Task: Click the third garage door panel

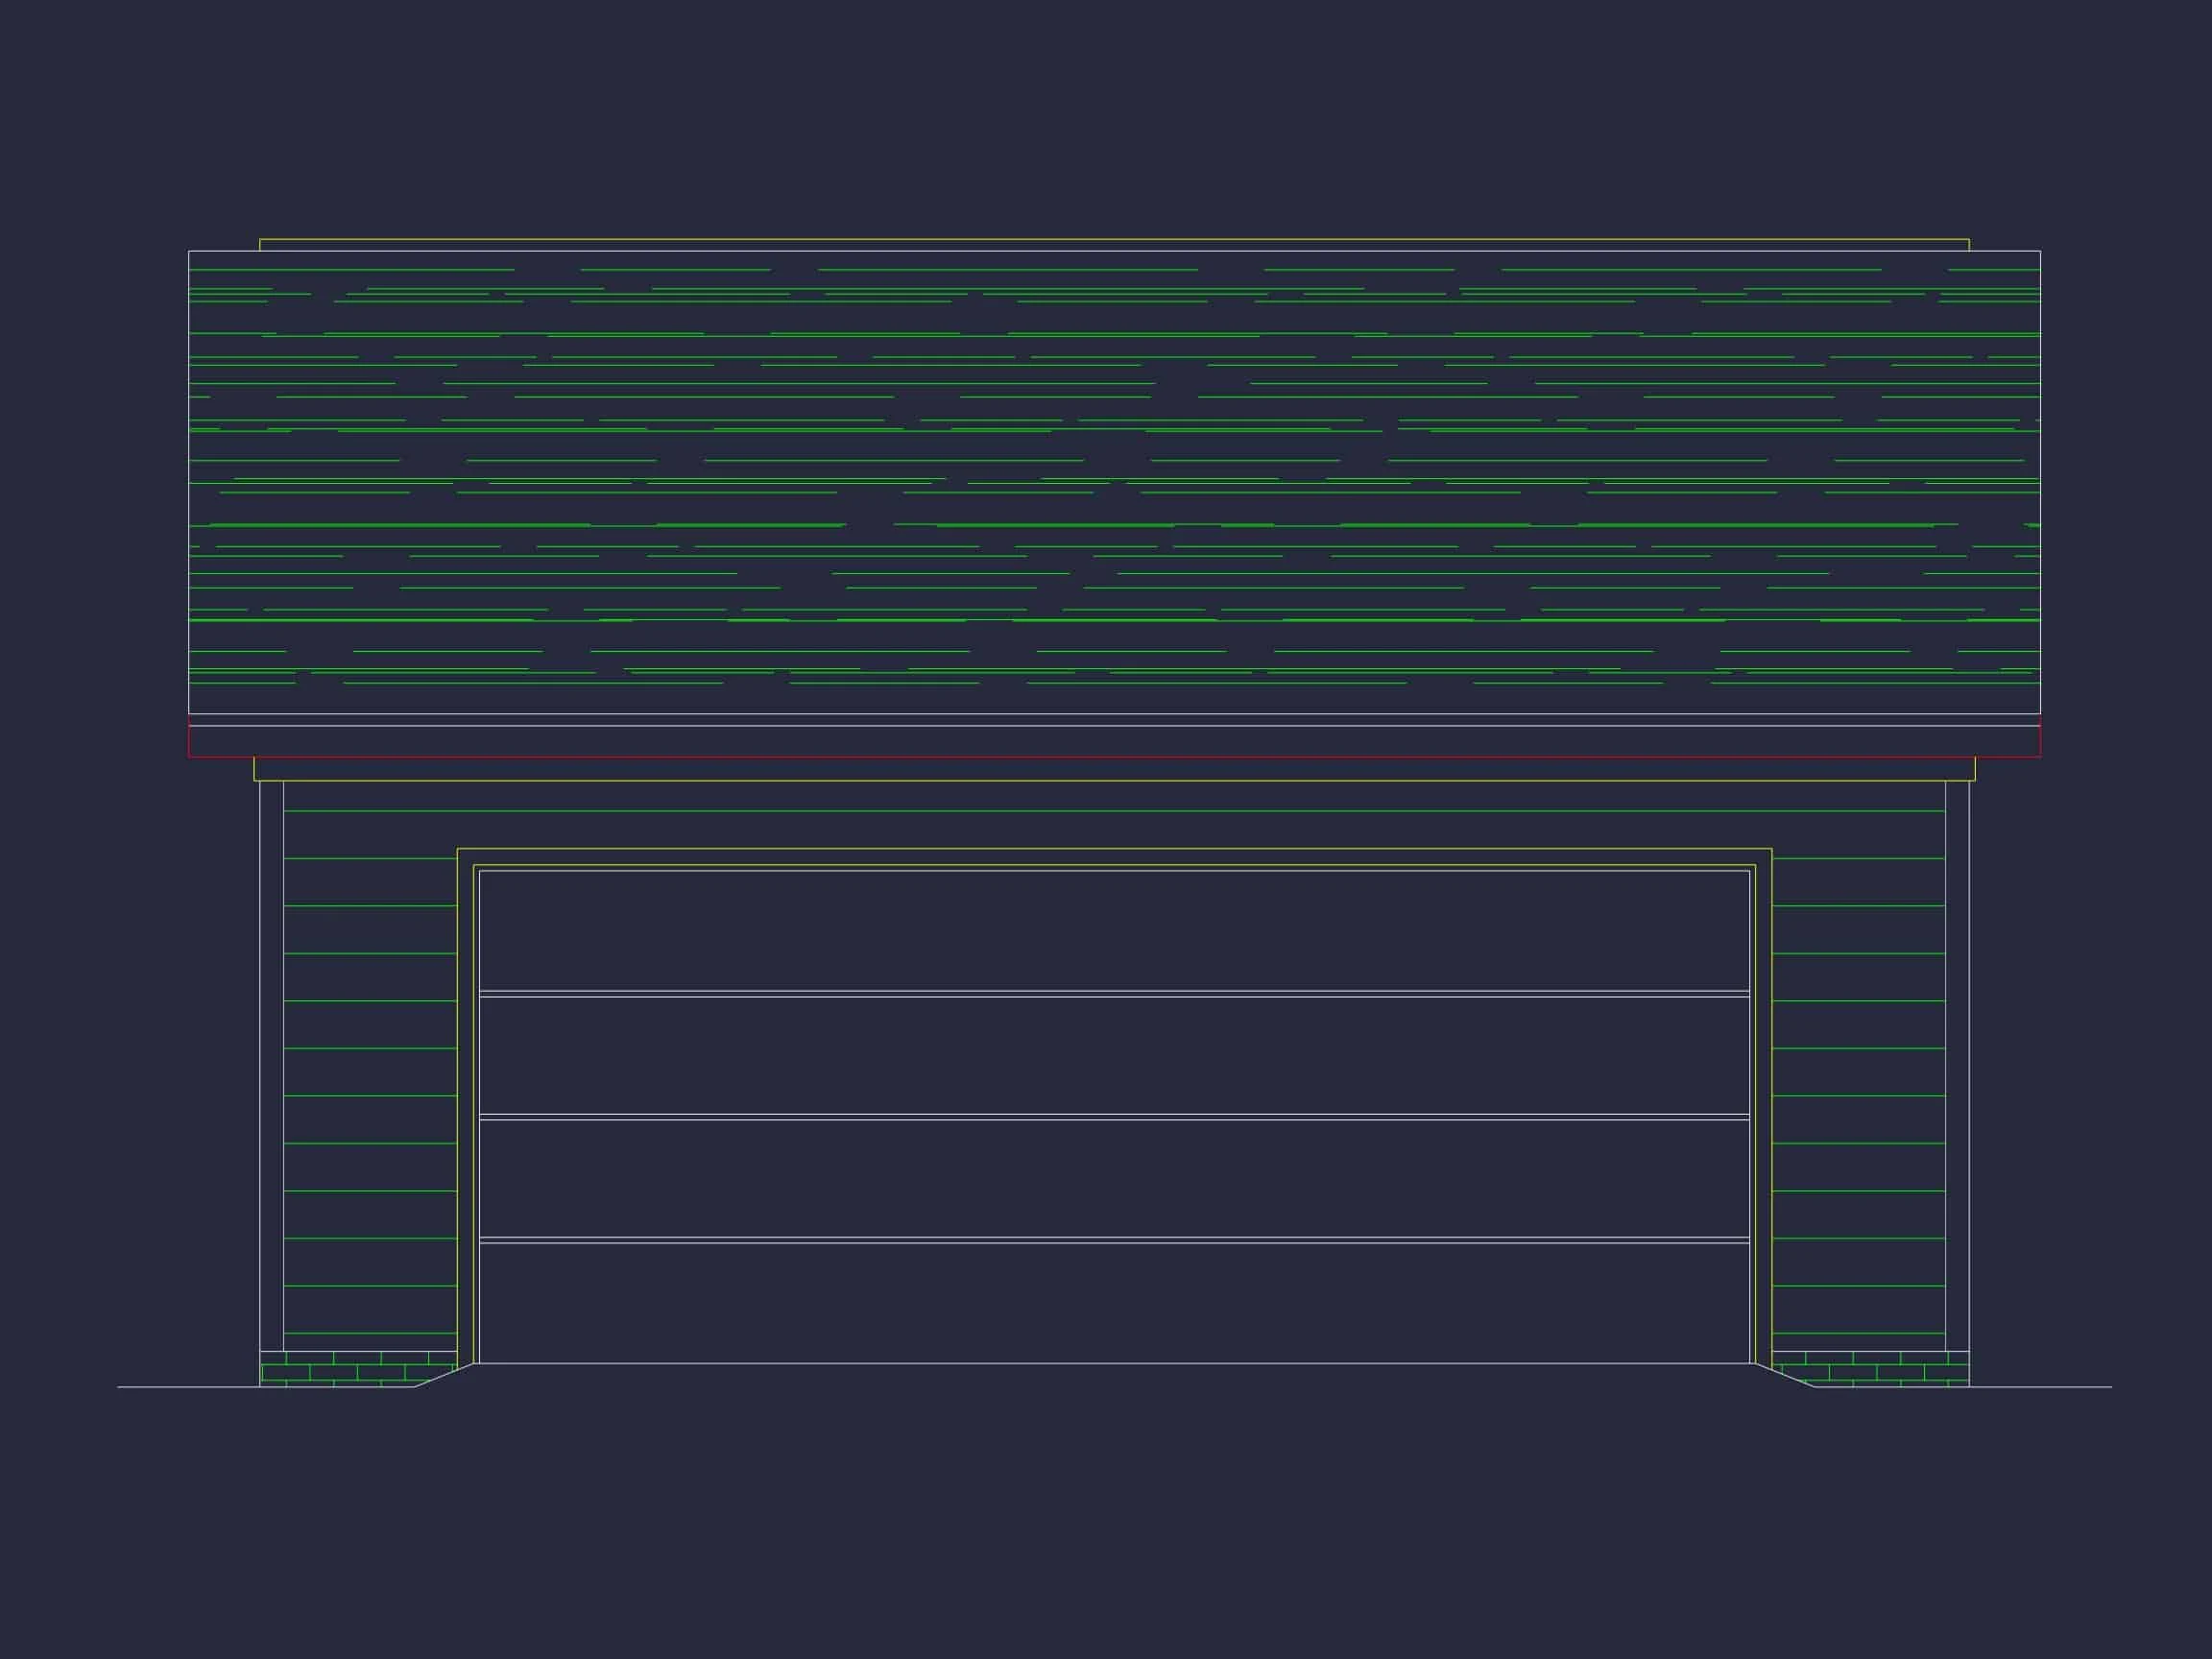Action: pyautogui.click(x=1114, y=1178)
